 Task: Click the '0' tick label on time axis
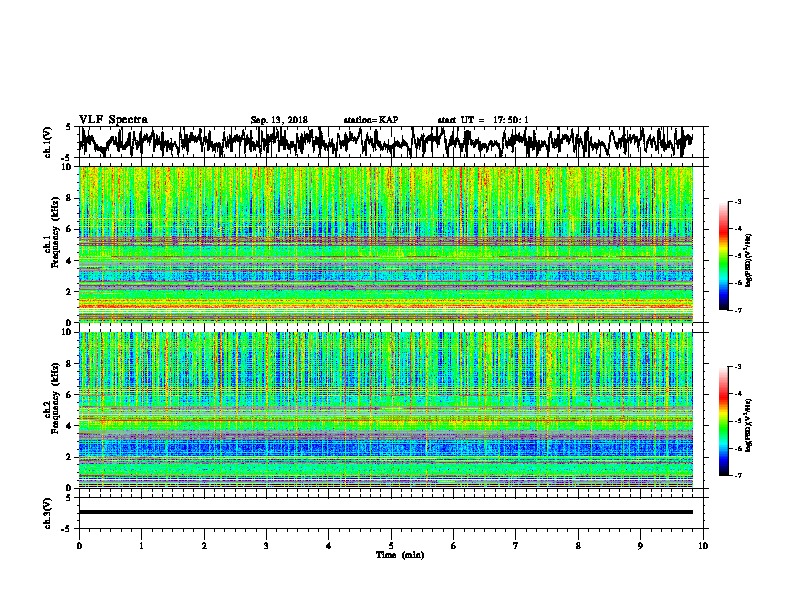click(79, 546)
